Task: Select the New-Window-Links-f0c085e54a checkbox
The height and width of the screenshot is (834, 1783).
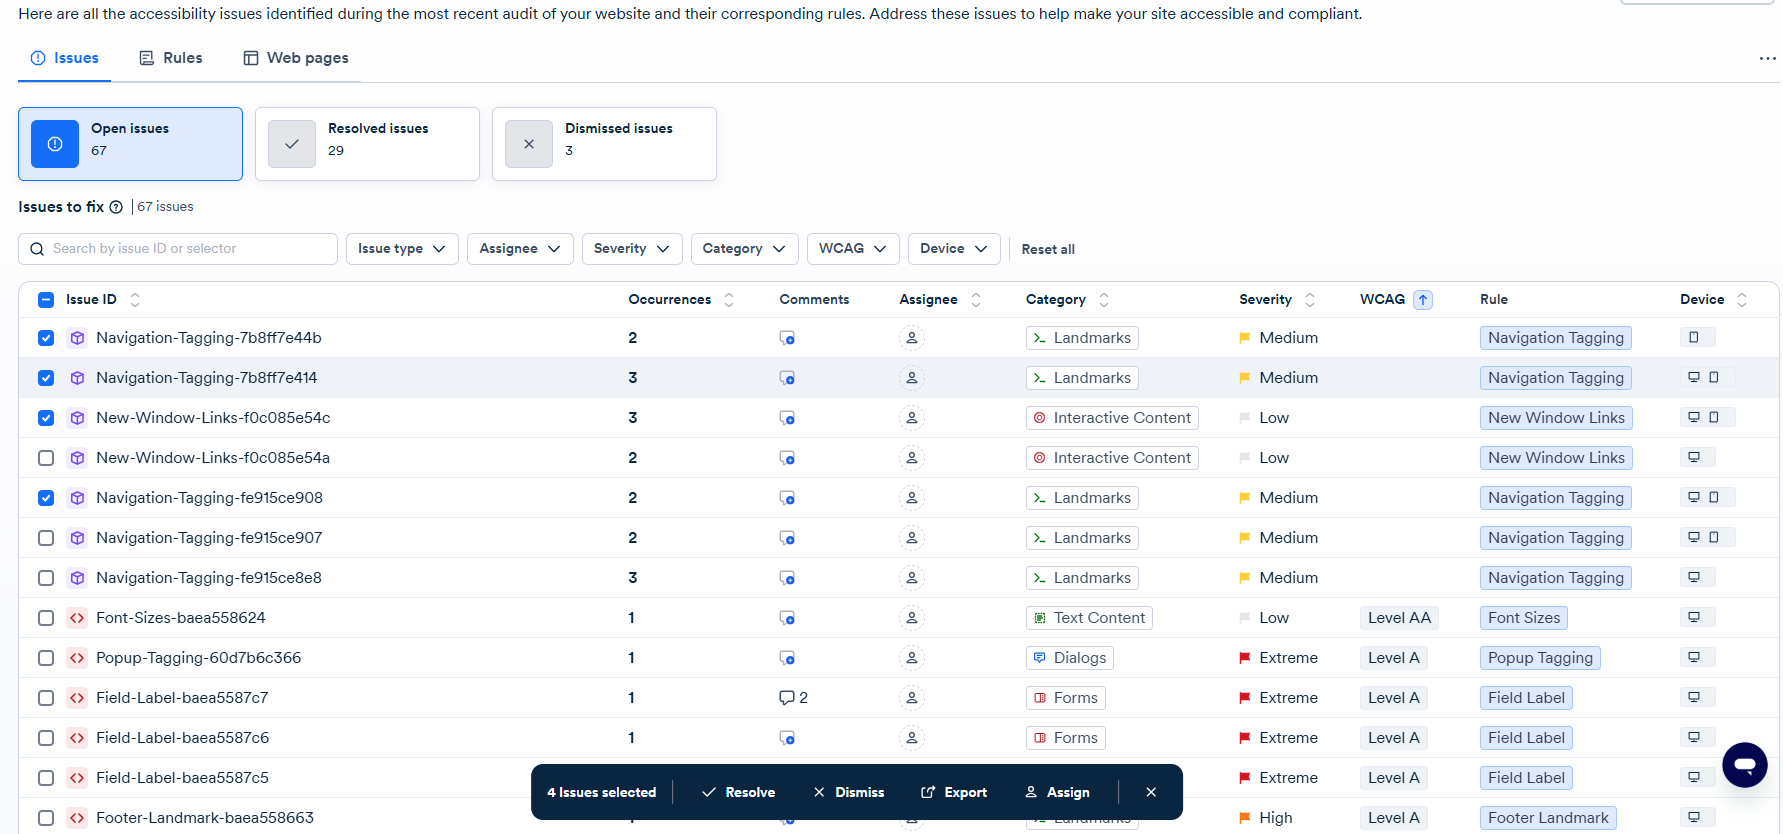Action: pyautogui.click(x=46, y=458)
